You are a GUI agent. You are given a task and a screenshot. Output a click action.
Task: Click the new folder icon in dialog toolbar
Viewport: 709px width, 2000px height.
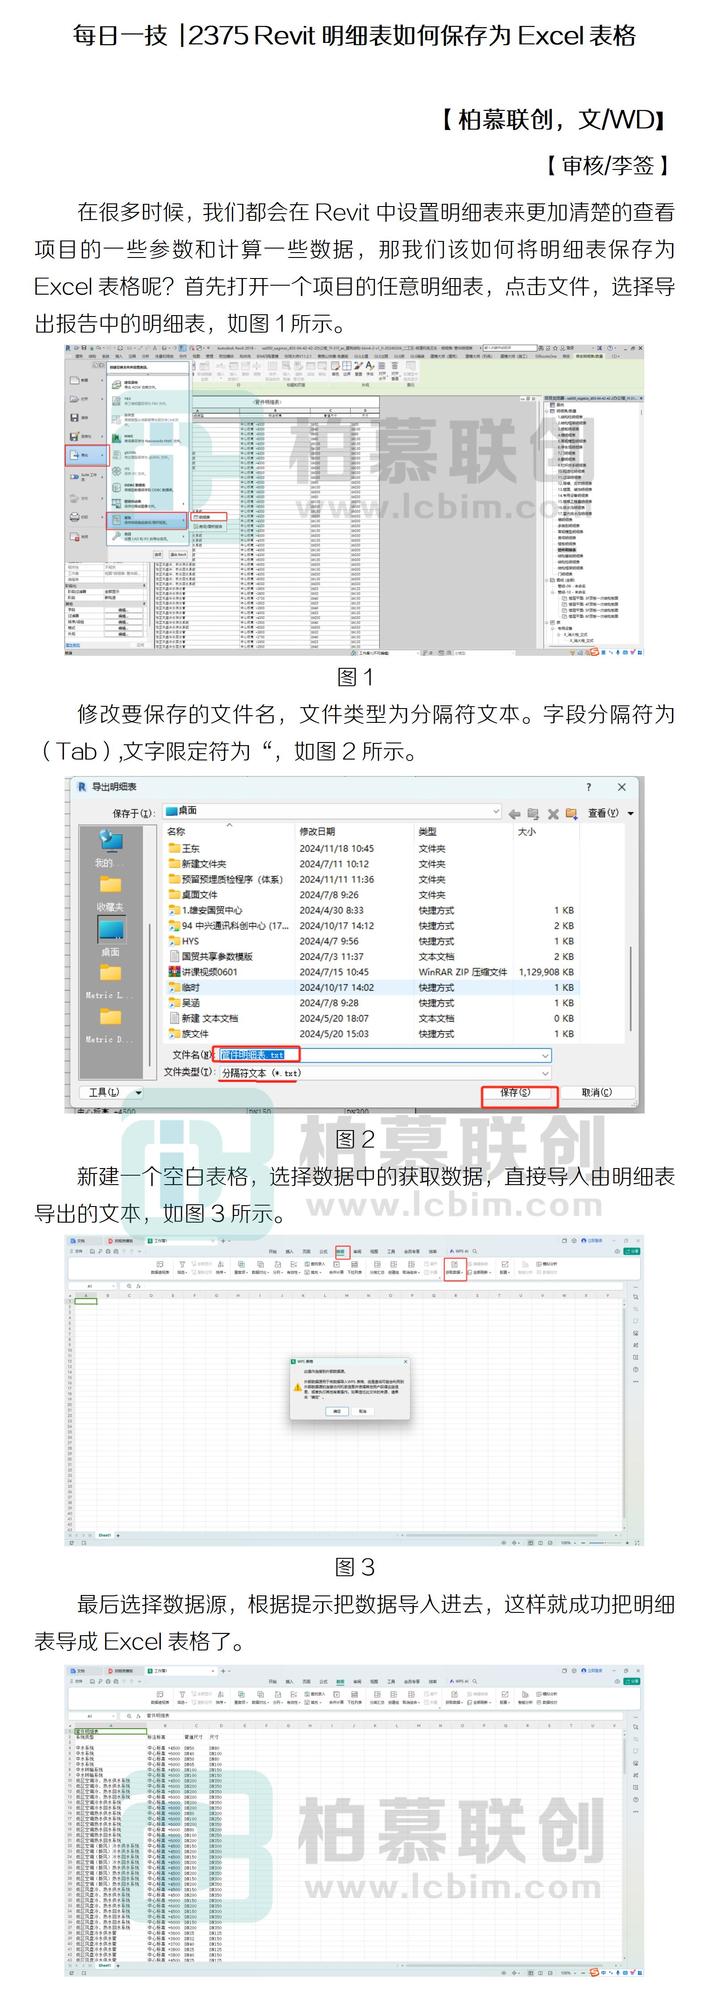pyautogui.click(x=571, y=814)
